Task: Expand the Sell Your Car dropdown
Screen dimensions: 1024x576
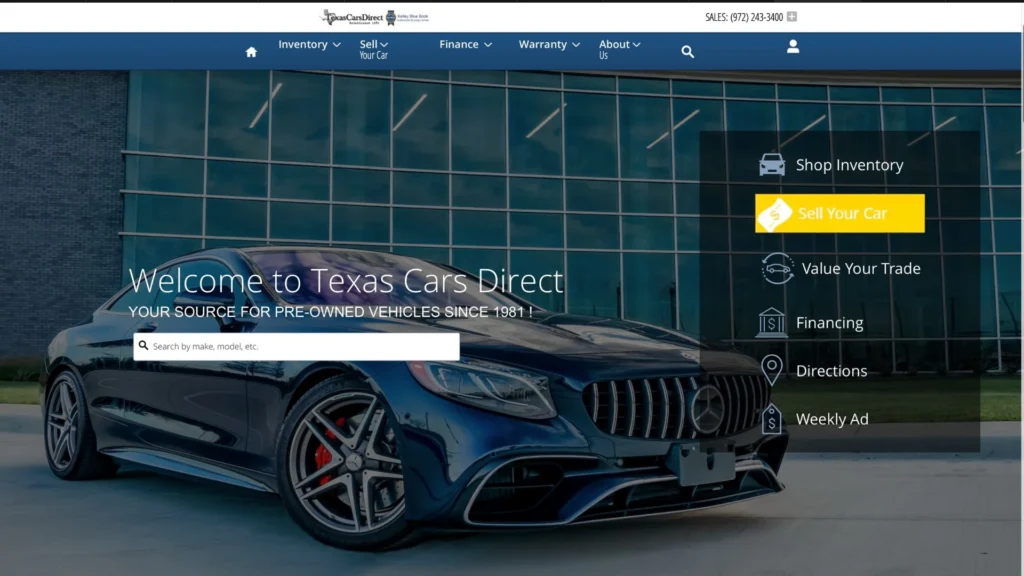Action: point(374,49)
